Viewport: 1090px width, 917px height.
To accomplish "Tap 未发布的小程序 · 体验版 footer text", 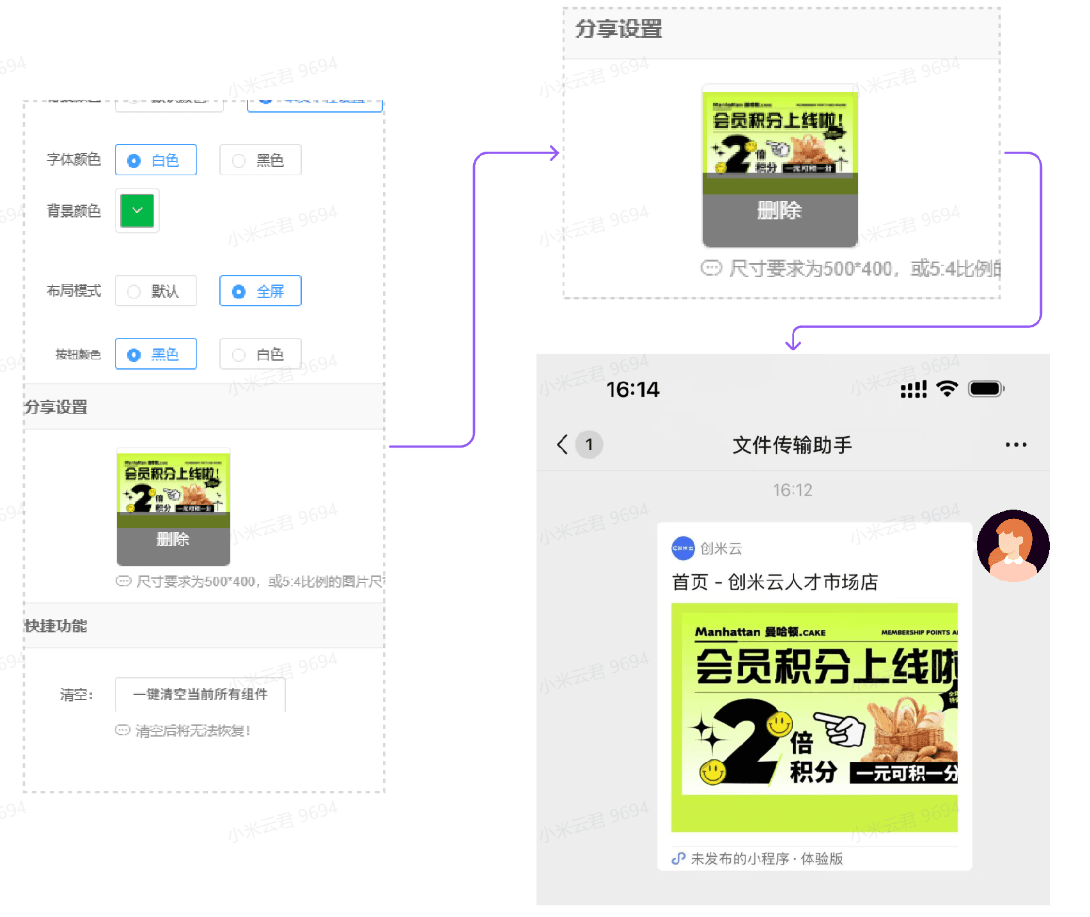I will pyautogui.click(x=766, y=859).
